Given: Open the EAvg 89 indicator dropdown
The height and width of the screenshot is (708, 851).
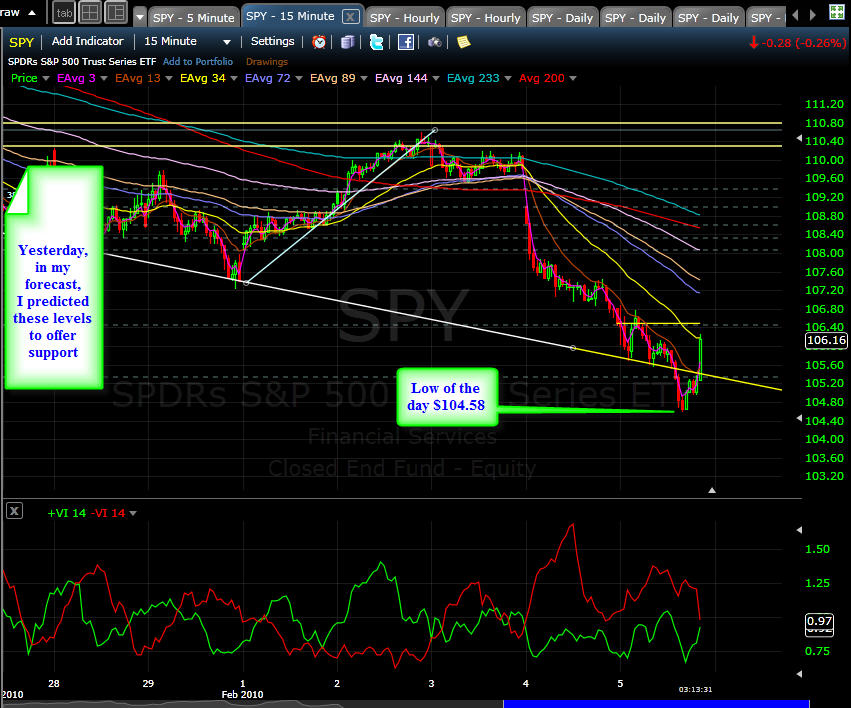Looking at the screenshot, I should (x=364, y=79).
